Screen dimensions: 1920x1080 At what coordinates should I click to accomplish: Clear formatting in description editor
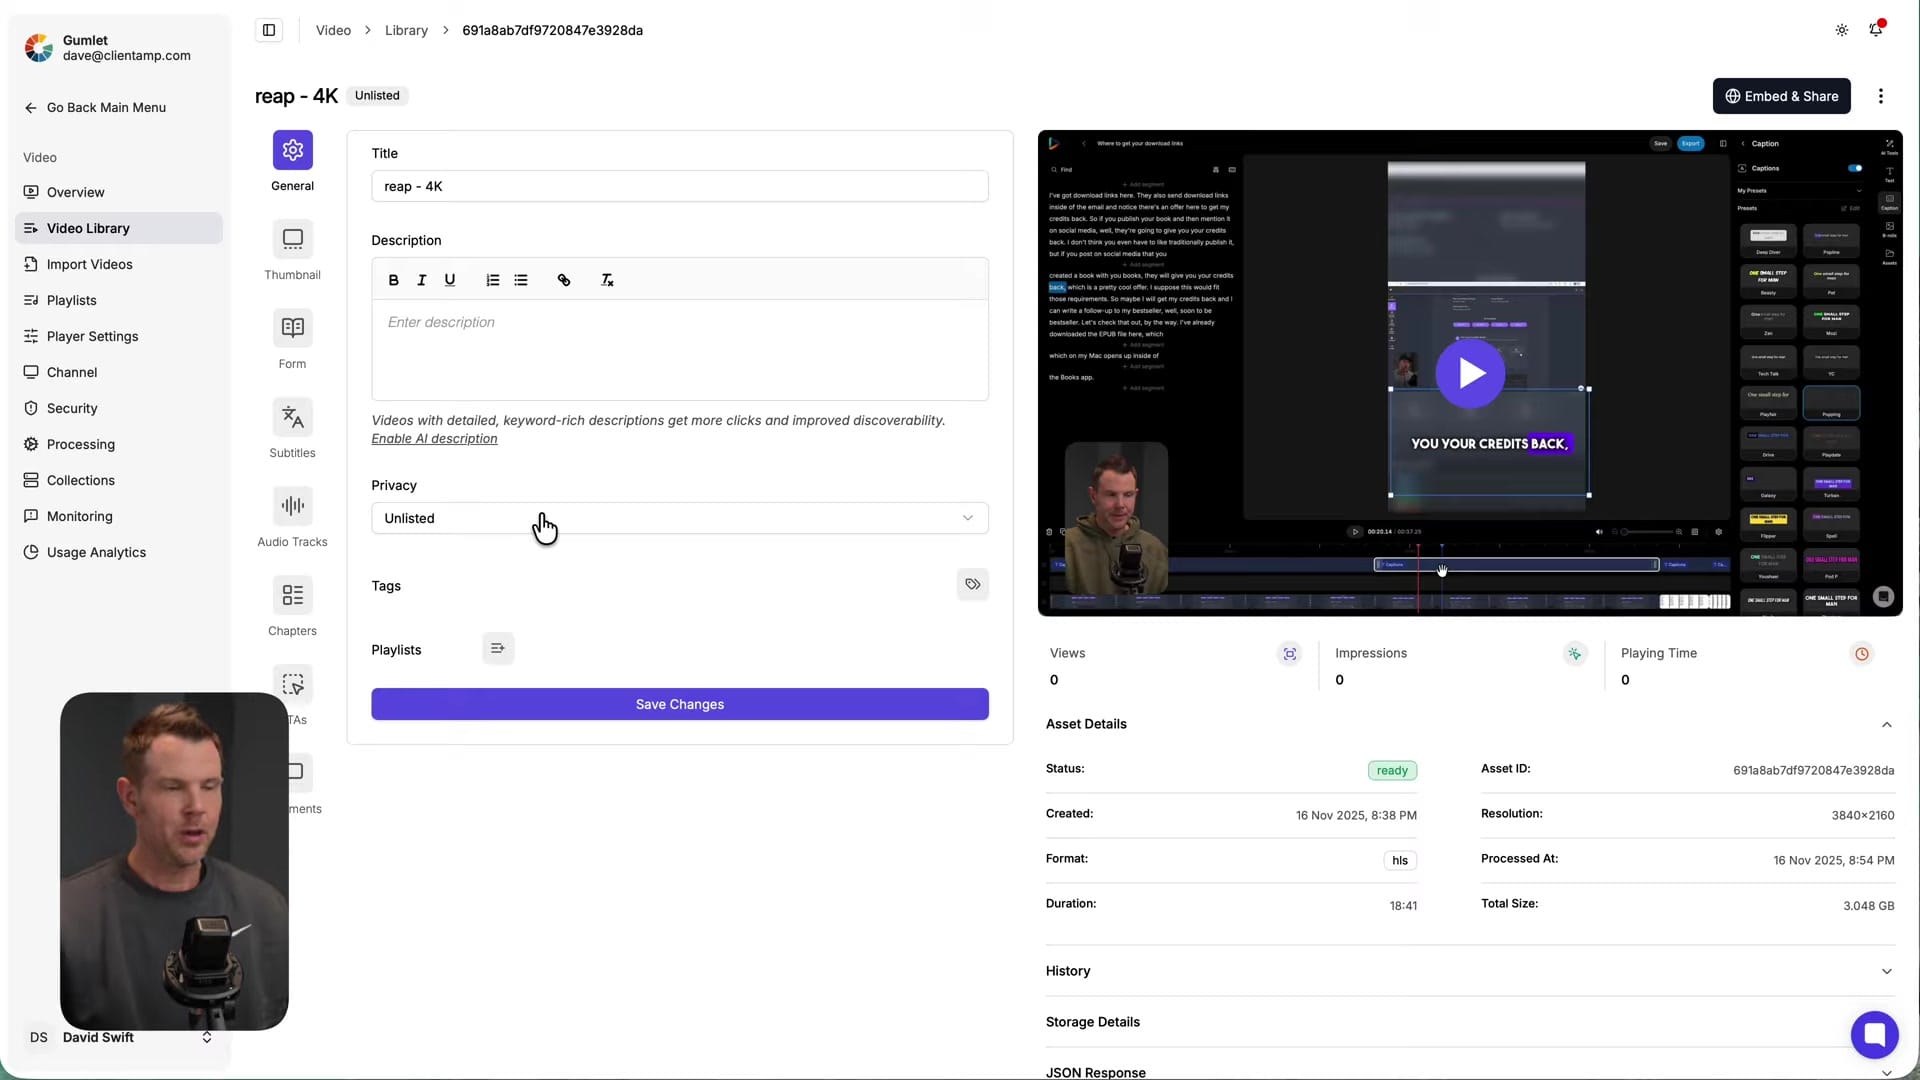point(607,280)
